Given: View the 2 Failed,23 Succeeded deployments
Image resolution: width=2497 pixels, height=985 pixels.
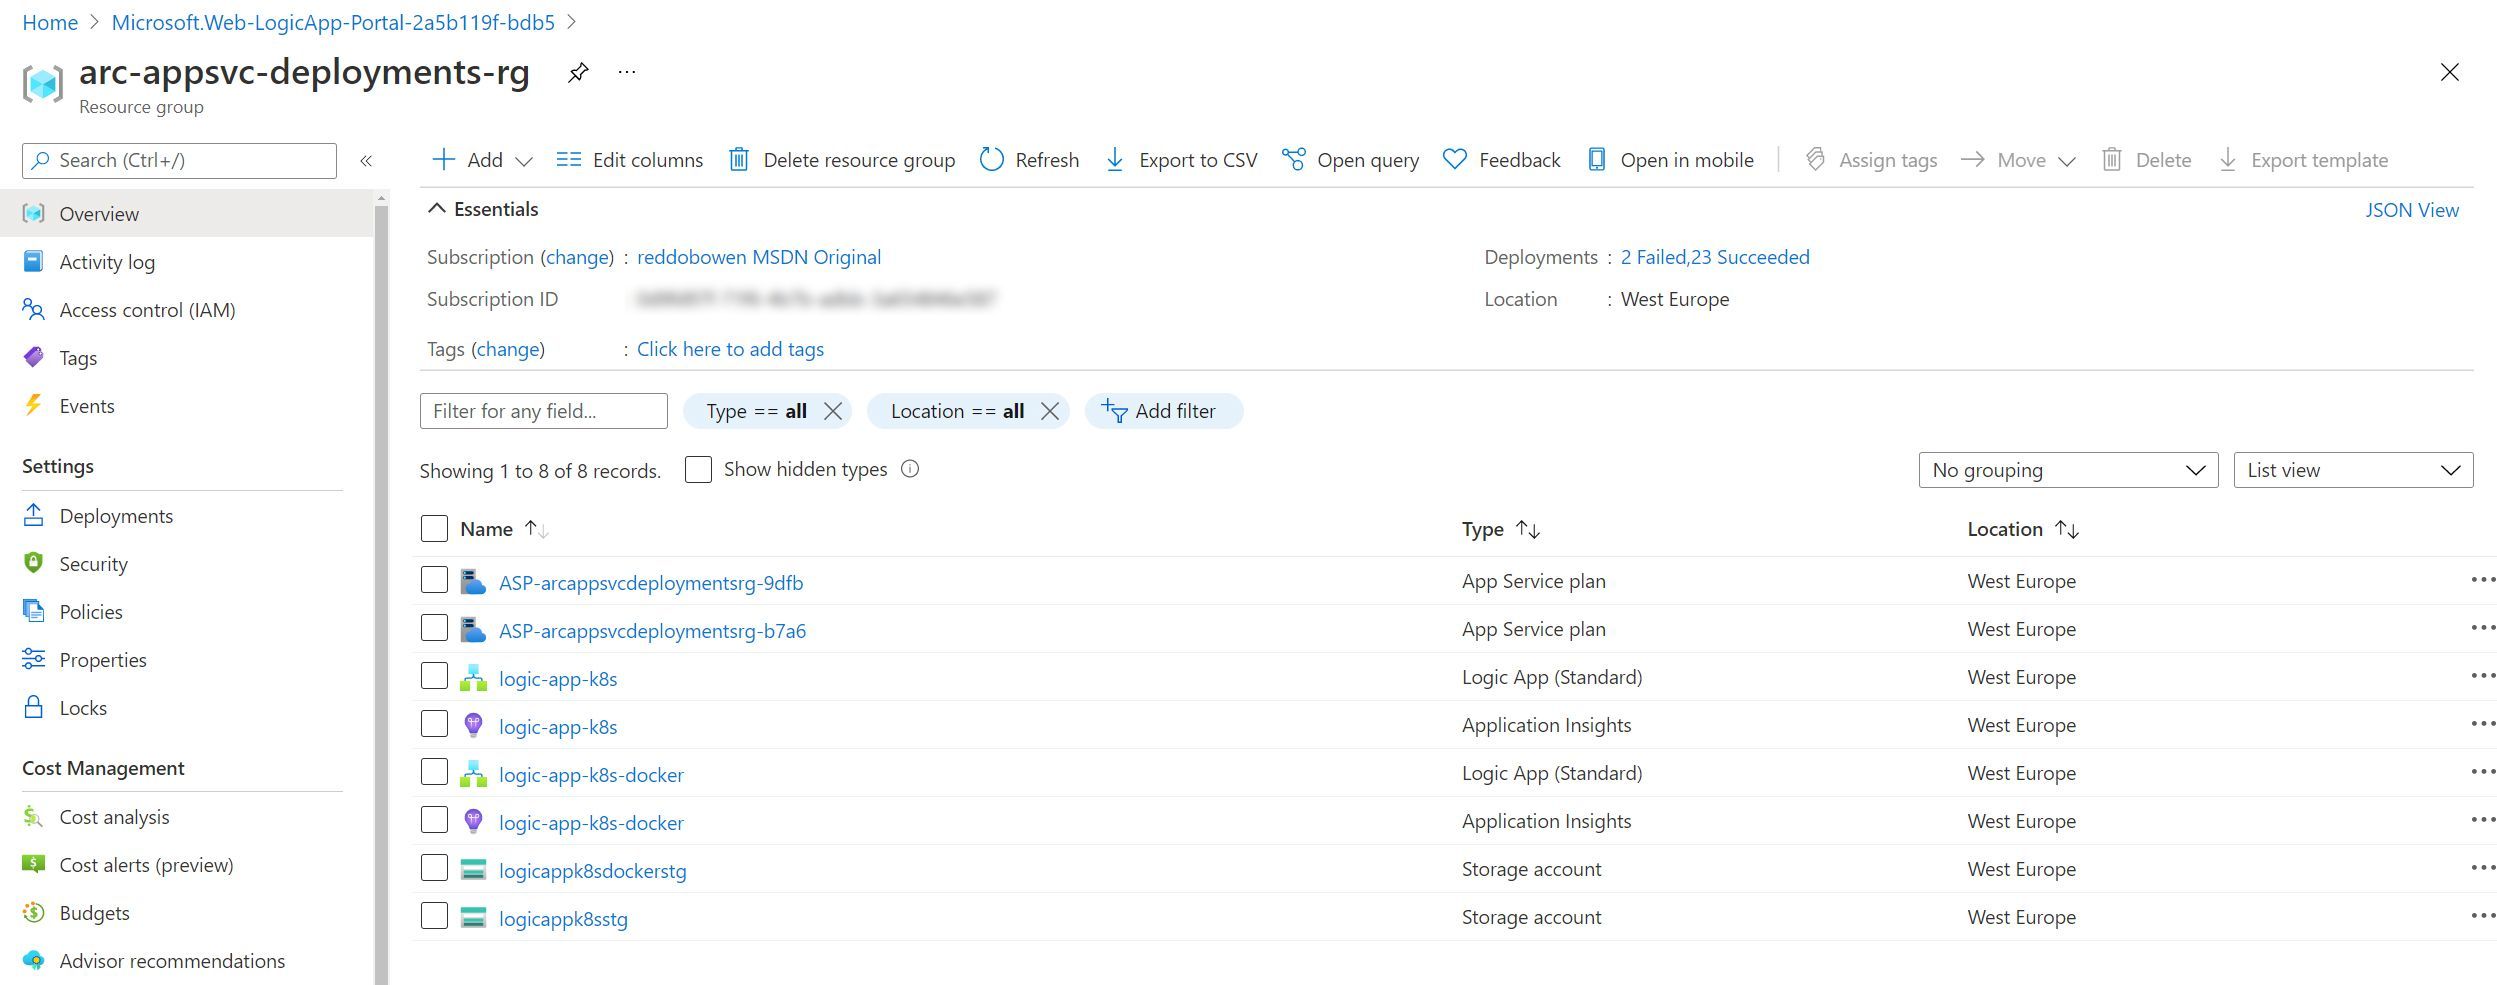Looking at the screenshot, I should [1715, 257].
